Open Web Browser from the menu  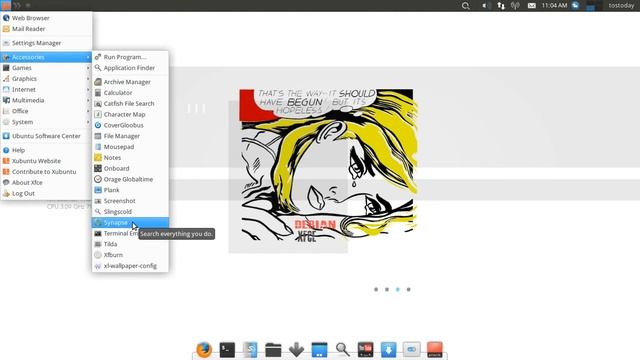coord(46,18)
